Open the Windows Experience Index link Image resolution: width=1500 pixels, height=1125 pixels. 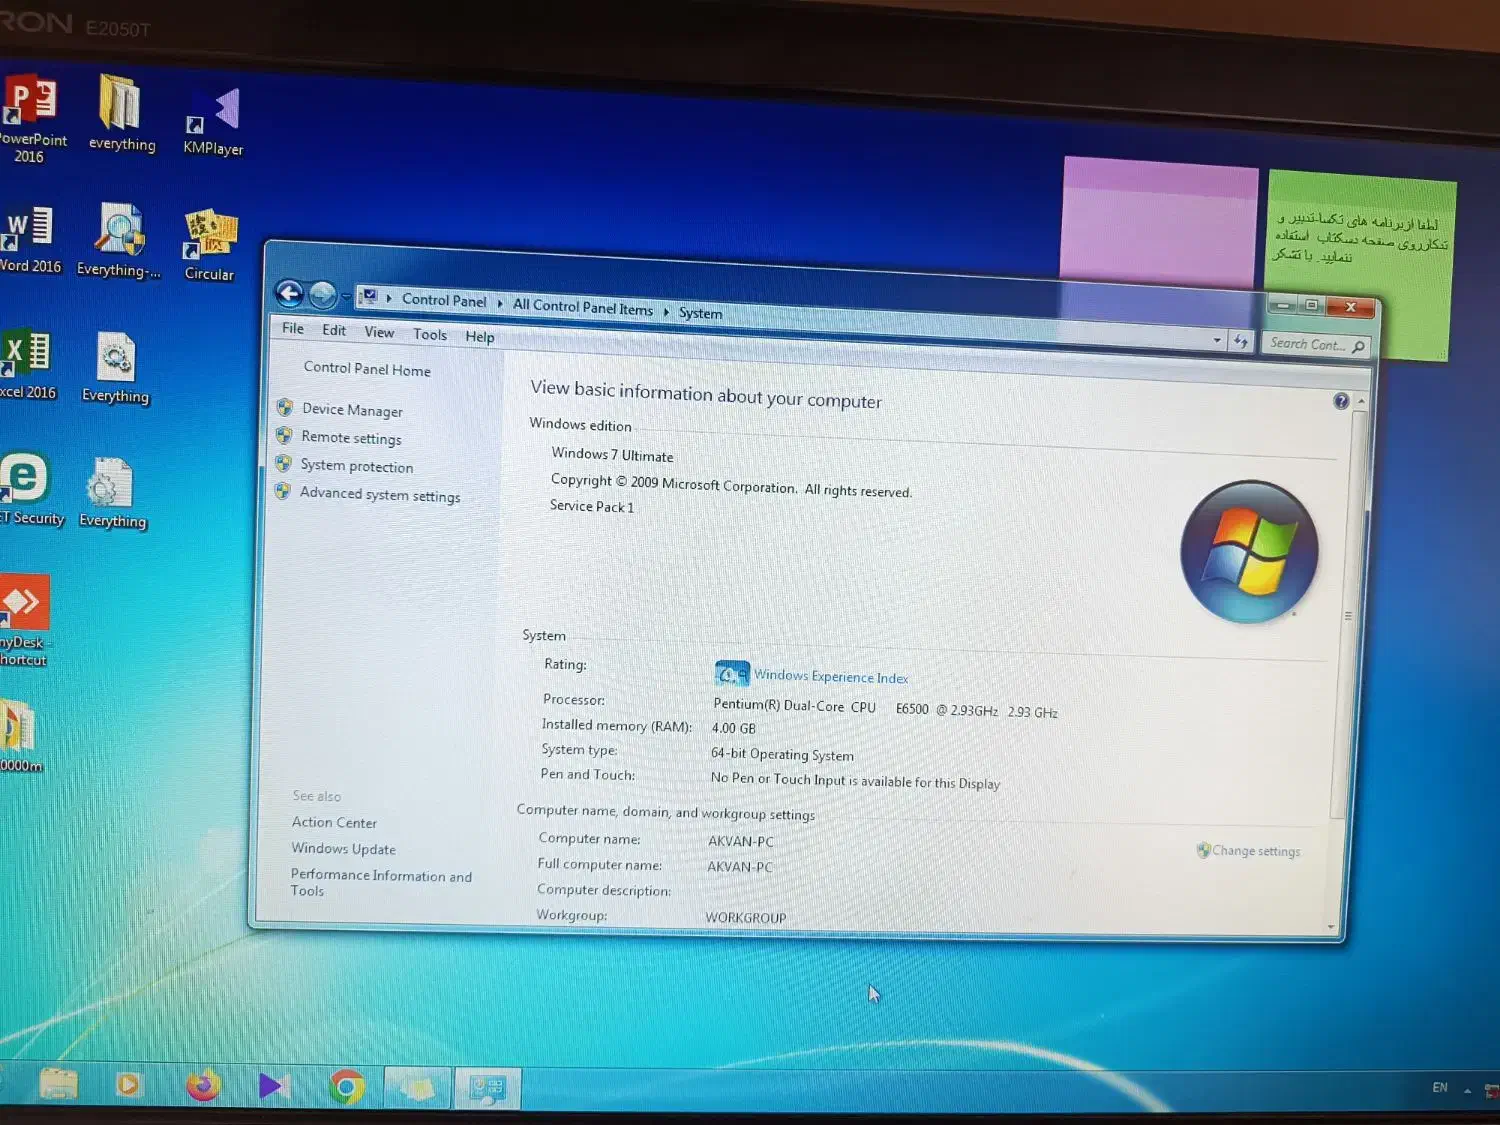click(831, 677)
